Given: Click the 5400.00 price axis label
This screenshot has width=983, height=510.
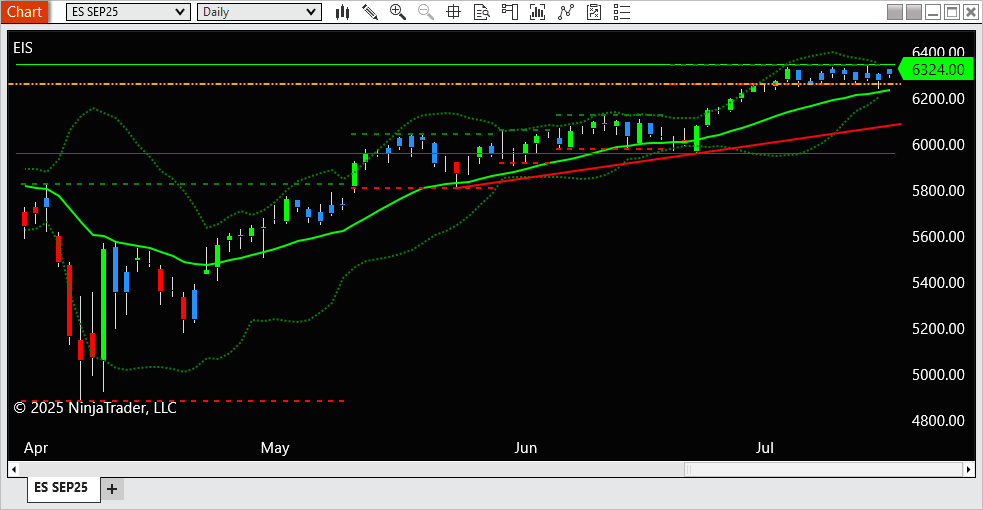Looking at the screenshot, I should 938,283.
